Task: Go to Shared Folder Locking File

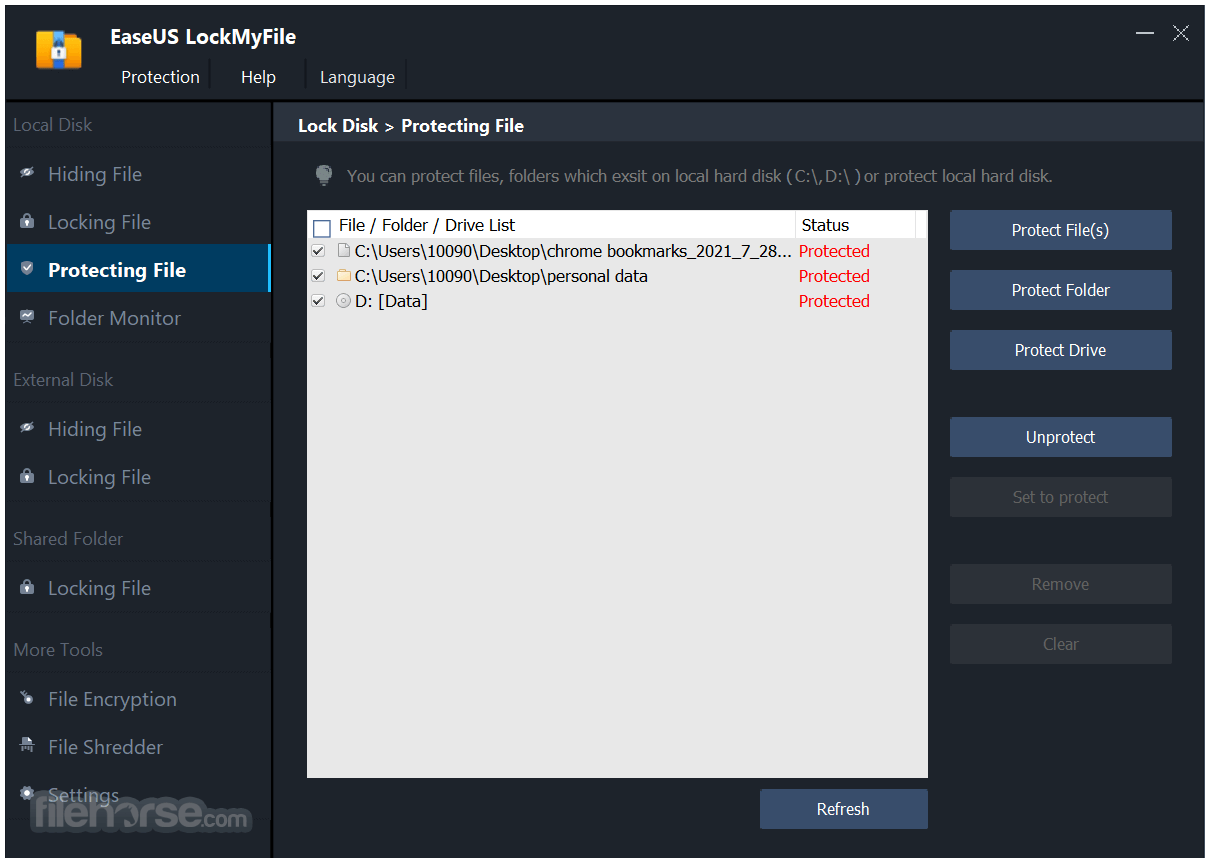Action: pyautogui.click(x=138, y=587)
